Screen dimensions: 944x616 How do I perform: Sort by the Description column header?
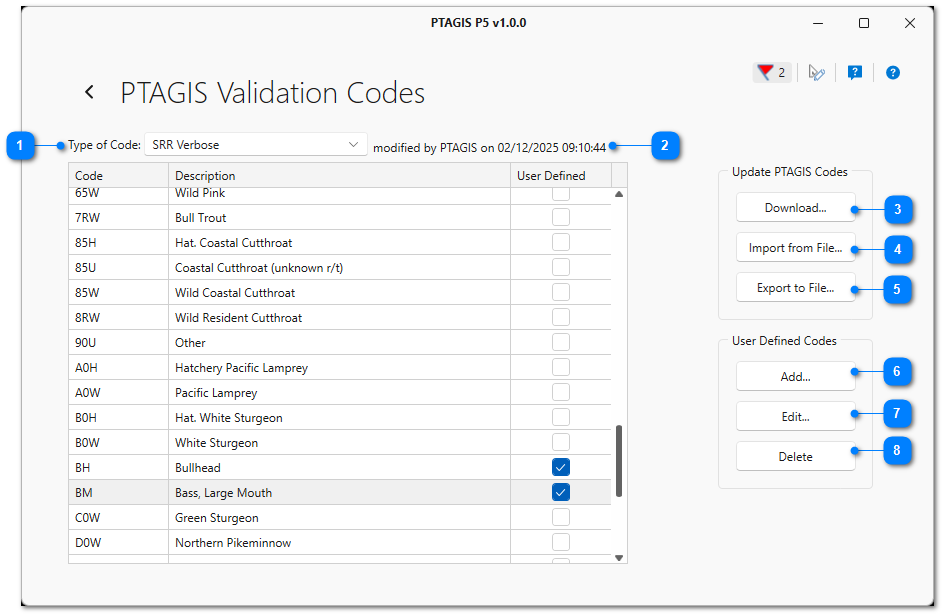(x=340, y=175)
